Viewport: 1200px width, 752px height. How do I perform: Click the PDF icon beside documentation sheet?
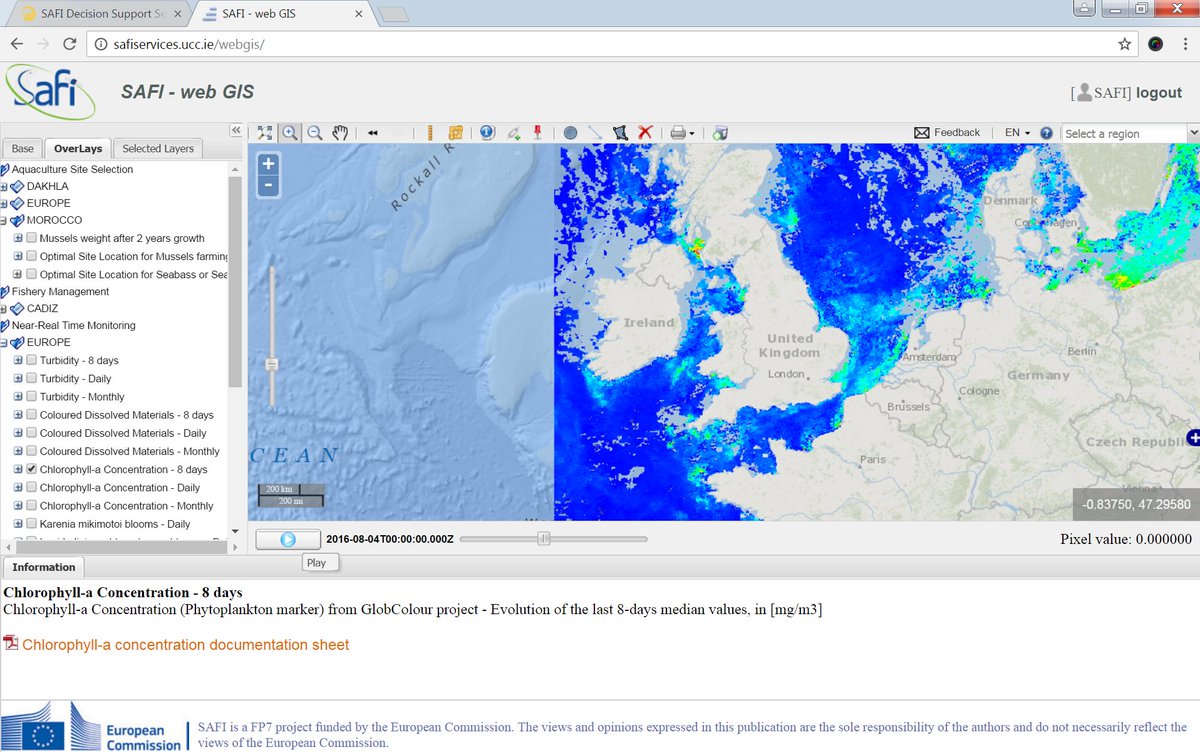(11, 644)
